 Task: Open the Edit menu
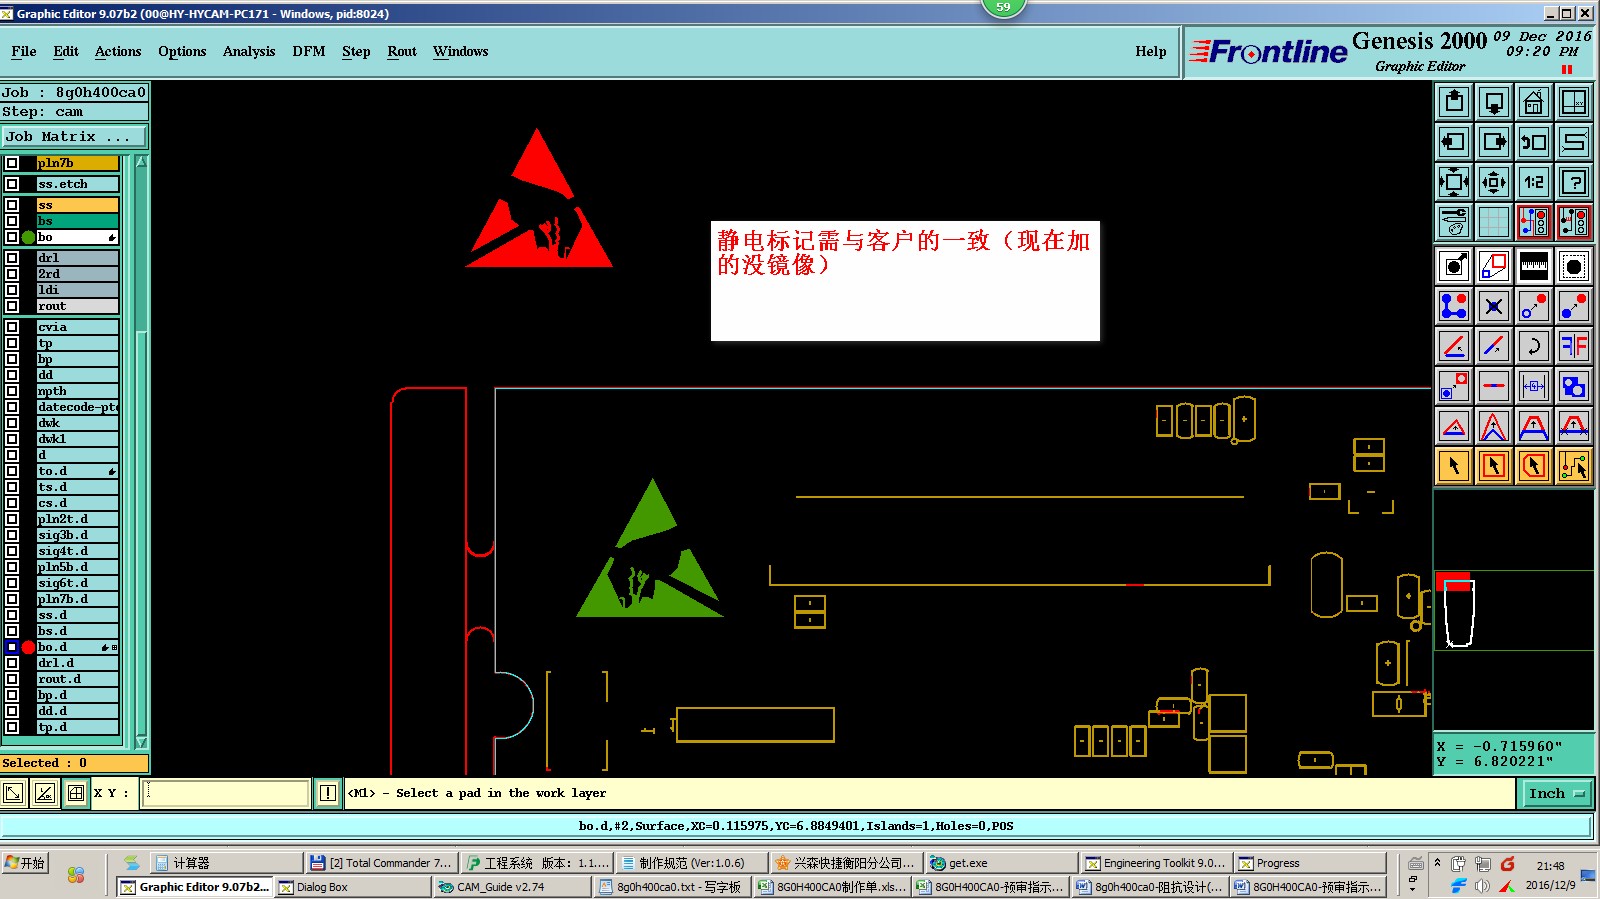tap(66, 51)
